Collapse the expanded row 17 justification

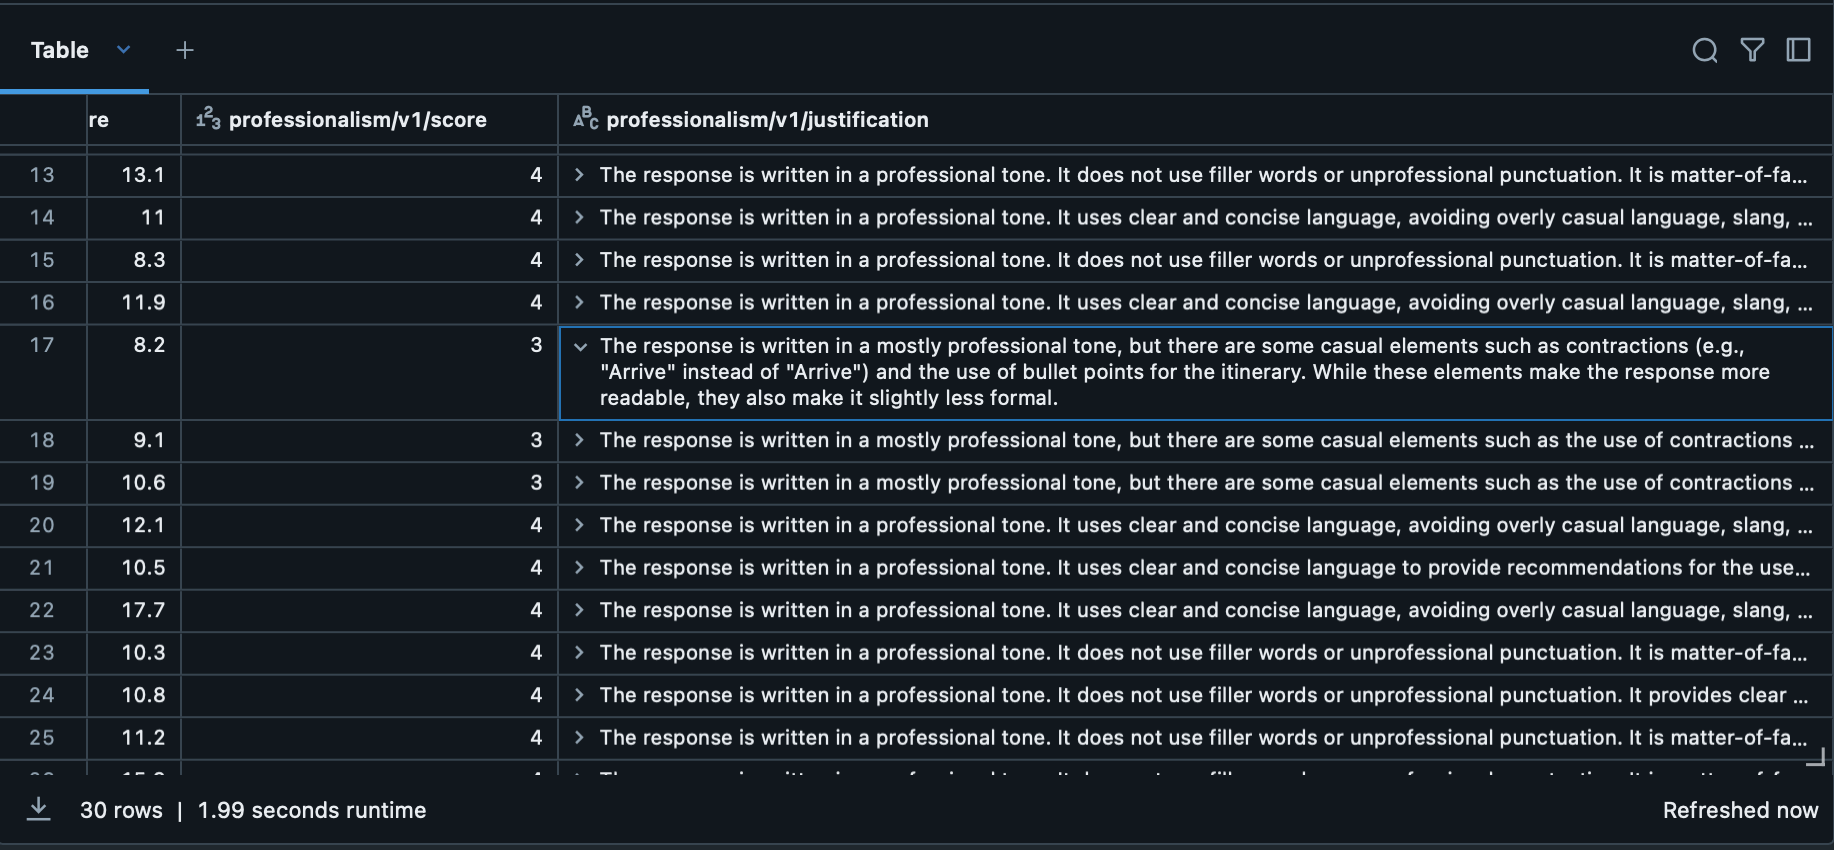click(x=580, y=347)
